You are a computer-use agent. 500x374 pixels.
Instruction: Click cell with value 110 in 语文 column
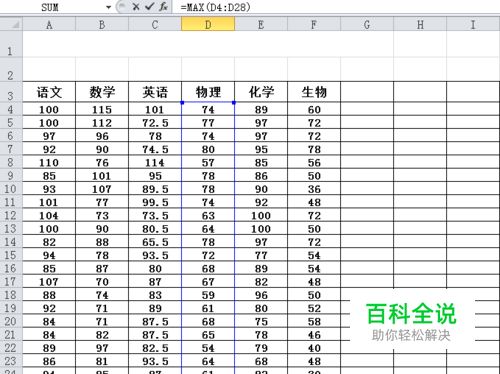pyautogui.click(x=49, y=162)
